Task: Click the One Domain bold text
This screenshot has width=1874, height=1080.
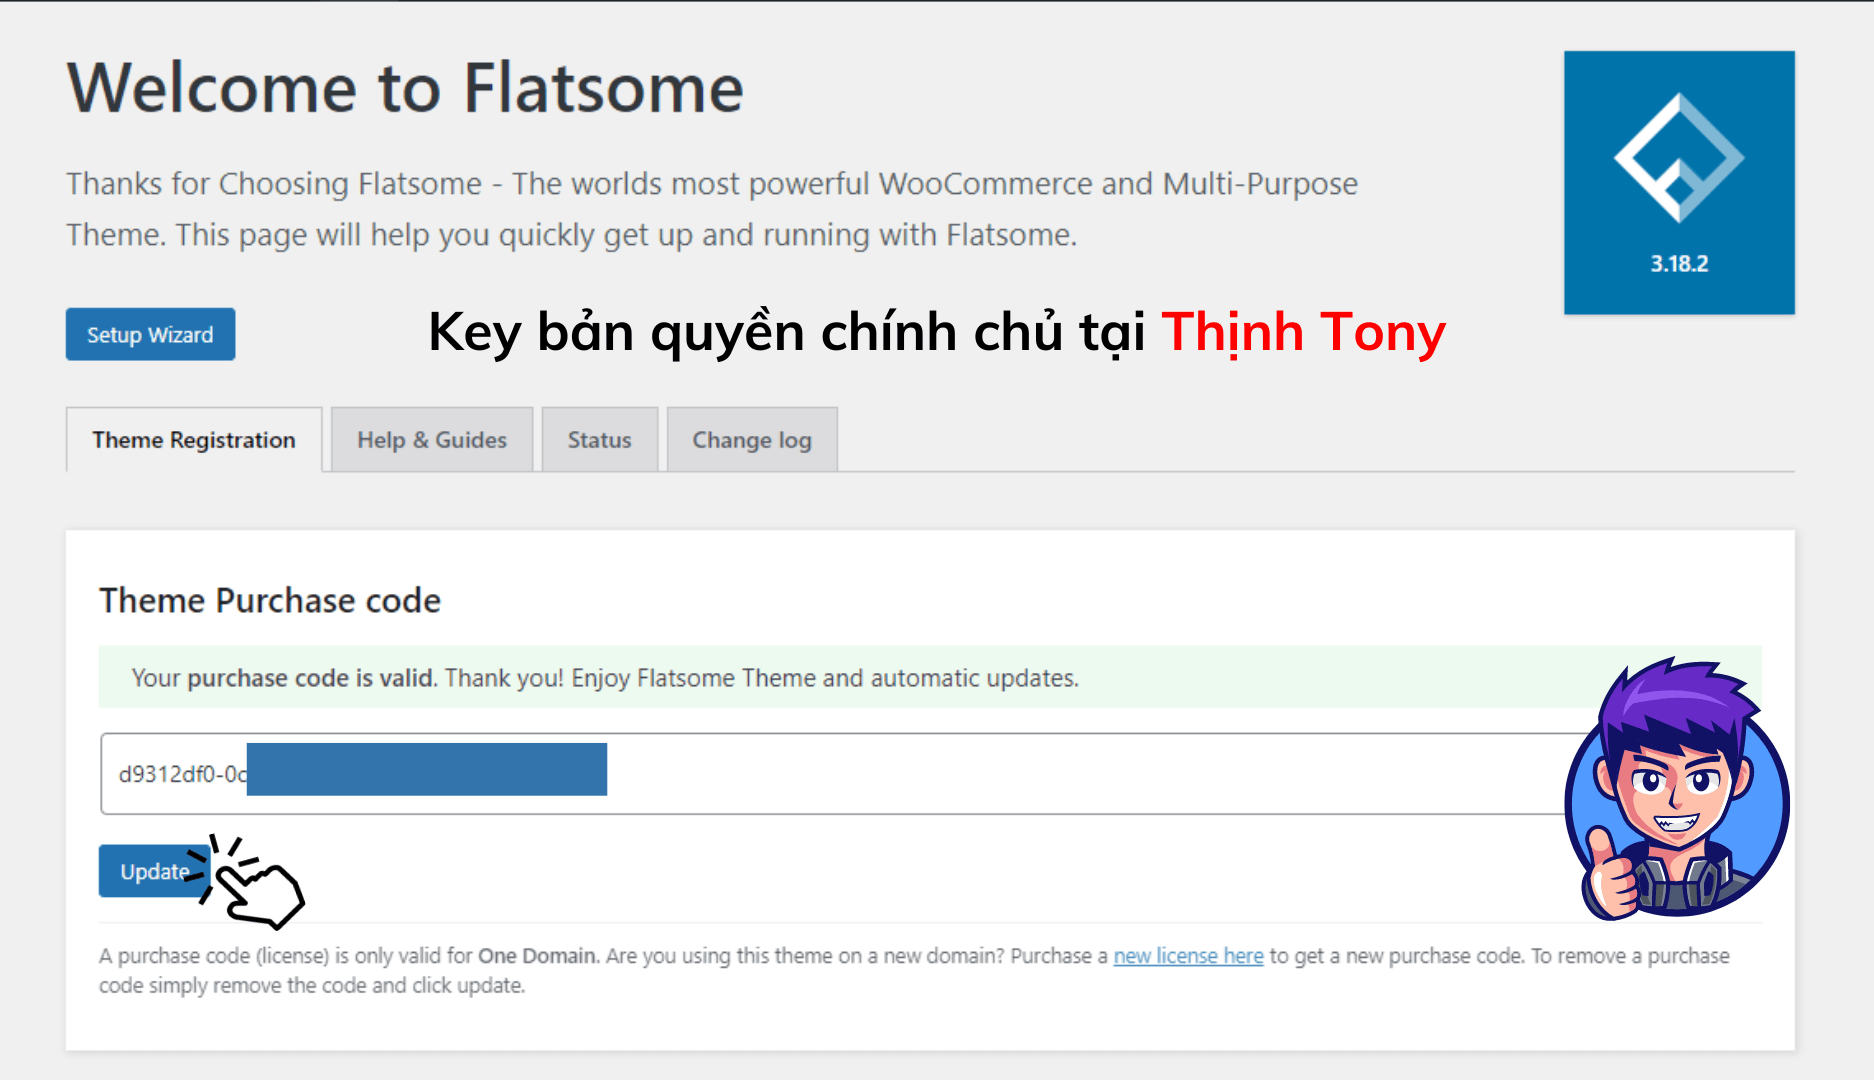Action: [537, 956]
